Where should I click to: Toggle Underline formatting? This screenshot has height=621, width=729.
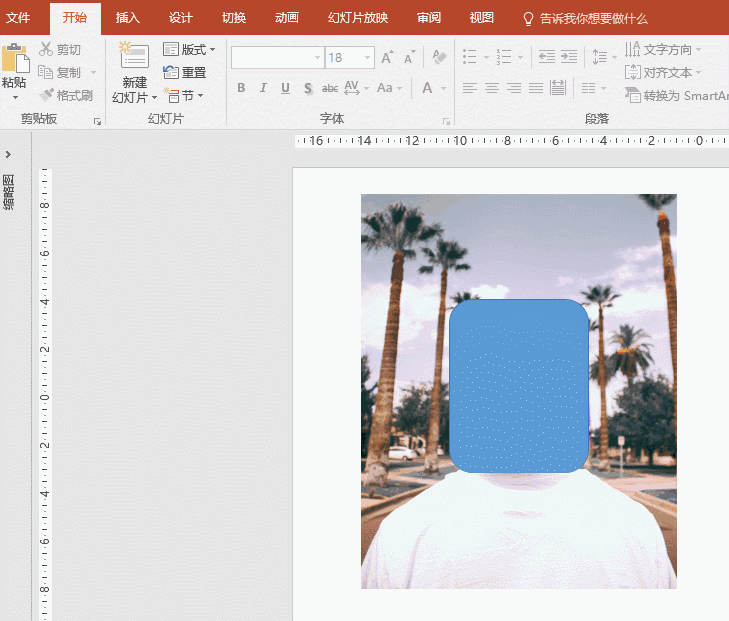coord(285,88)
